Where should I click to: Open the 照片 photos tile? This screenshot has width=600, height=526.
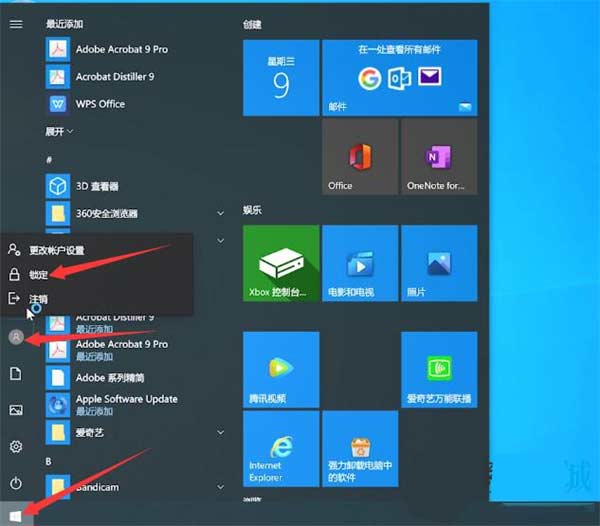(439, 263)
